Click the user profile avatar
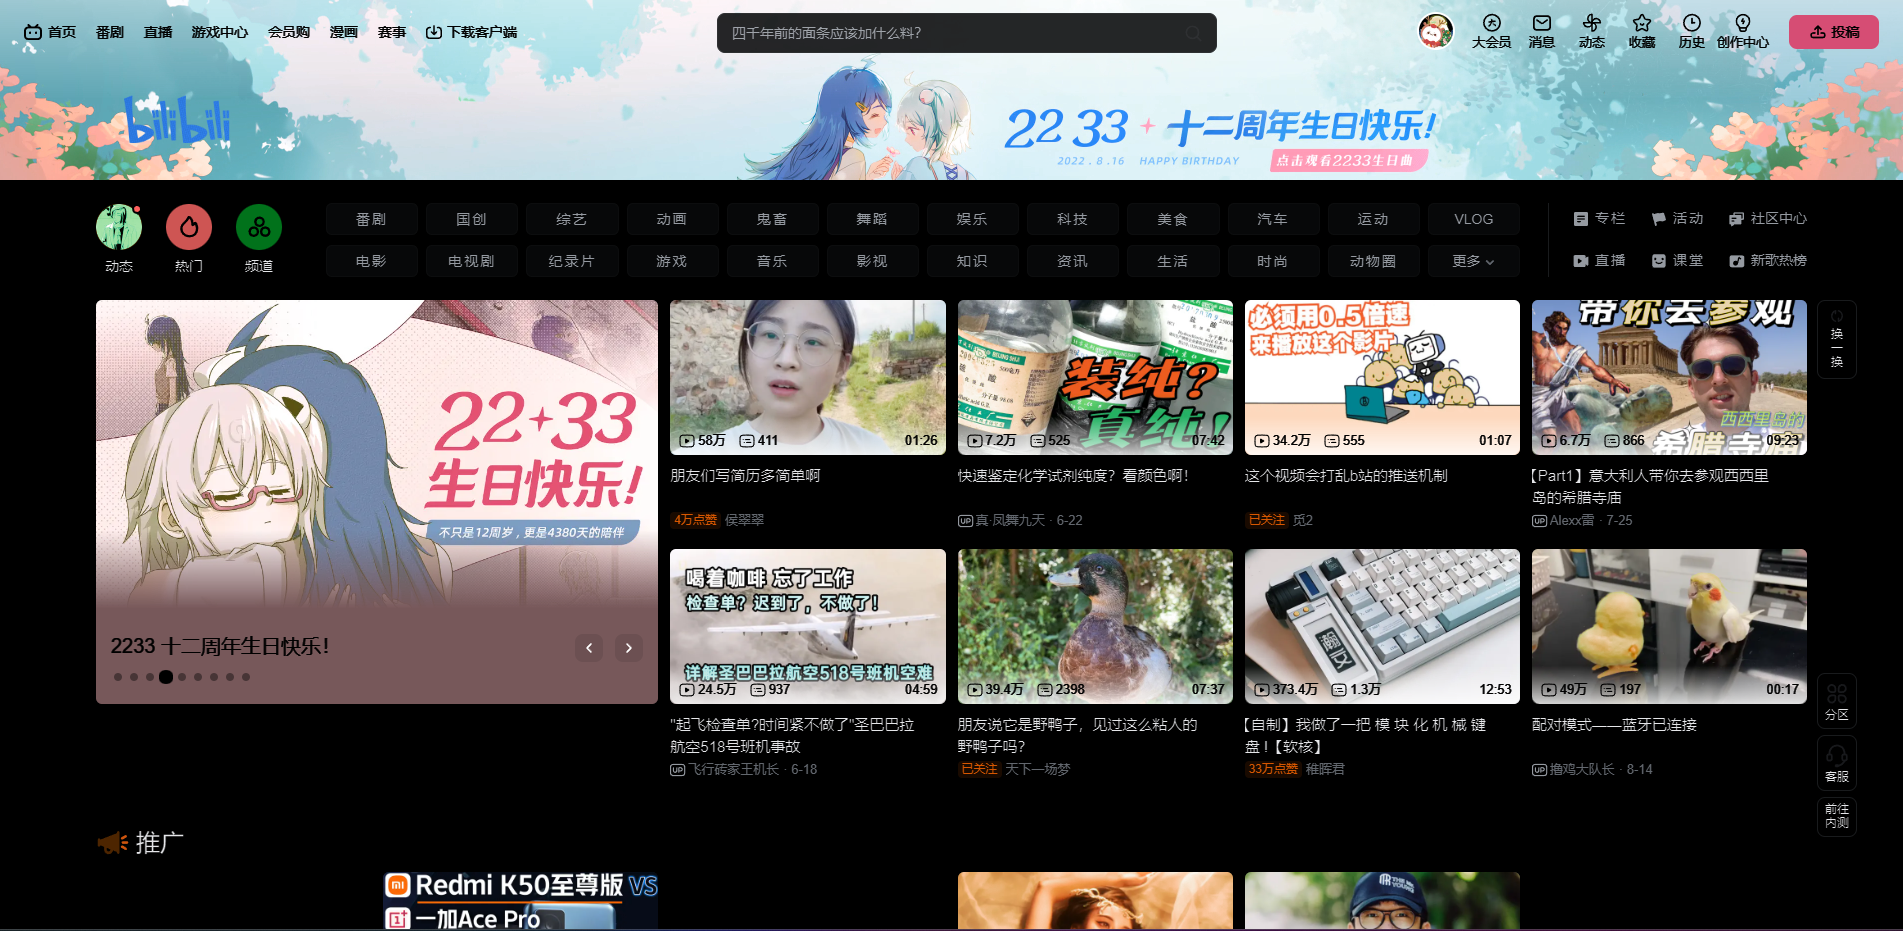This screenshot has height=931, width=1903. [1435, 32]
